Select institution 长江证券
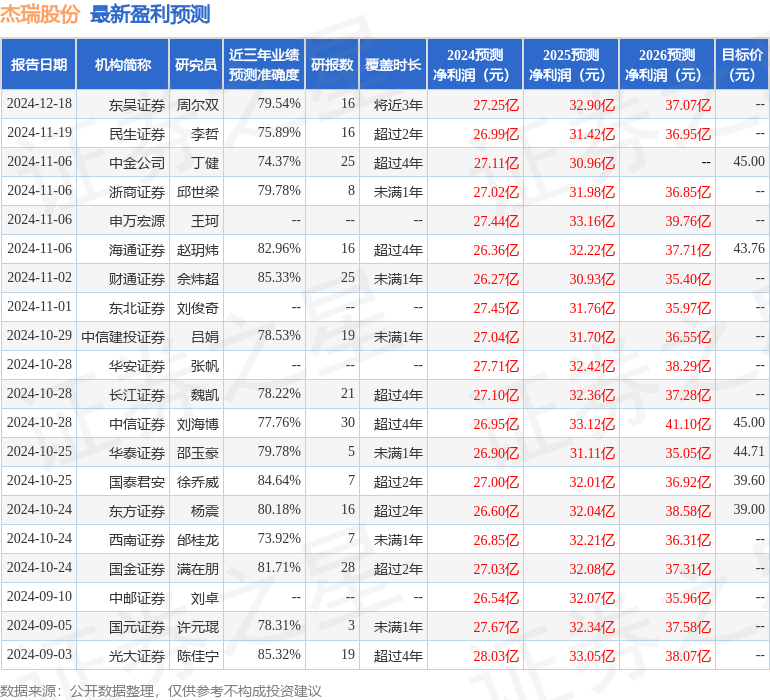 point(137,395)
